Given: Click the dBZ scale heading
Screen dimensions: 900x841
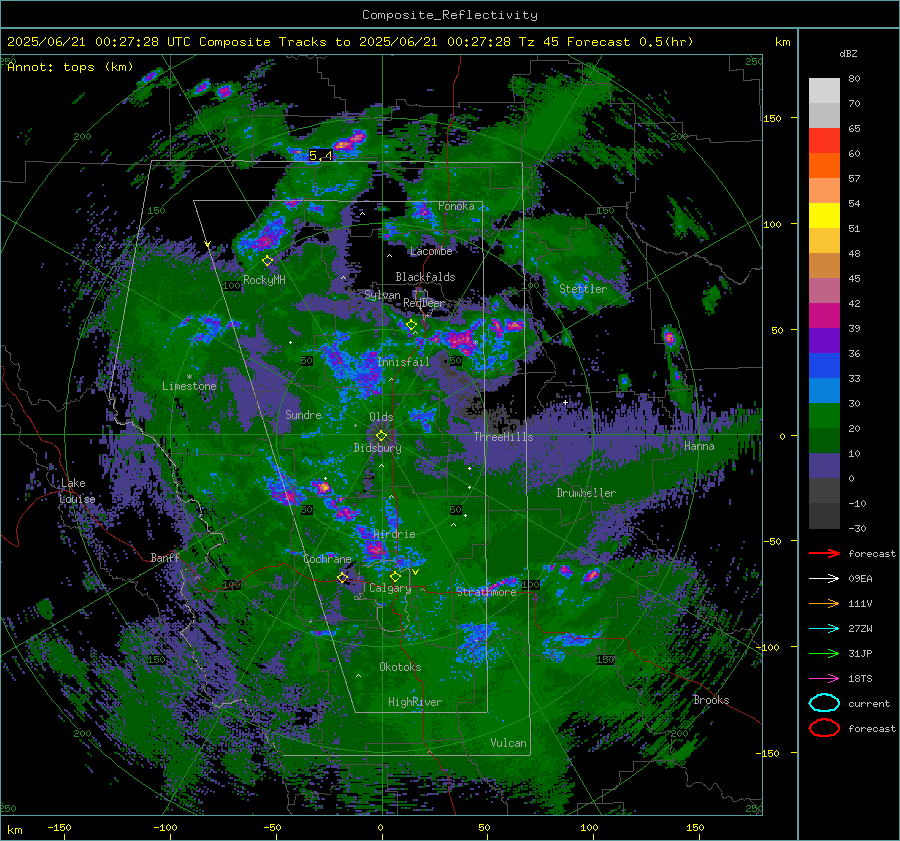Looking at the screenshot, I should point(848,53).
